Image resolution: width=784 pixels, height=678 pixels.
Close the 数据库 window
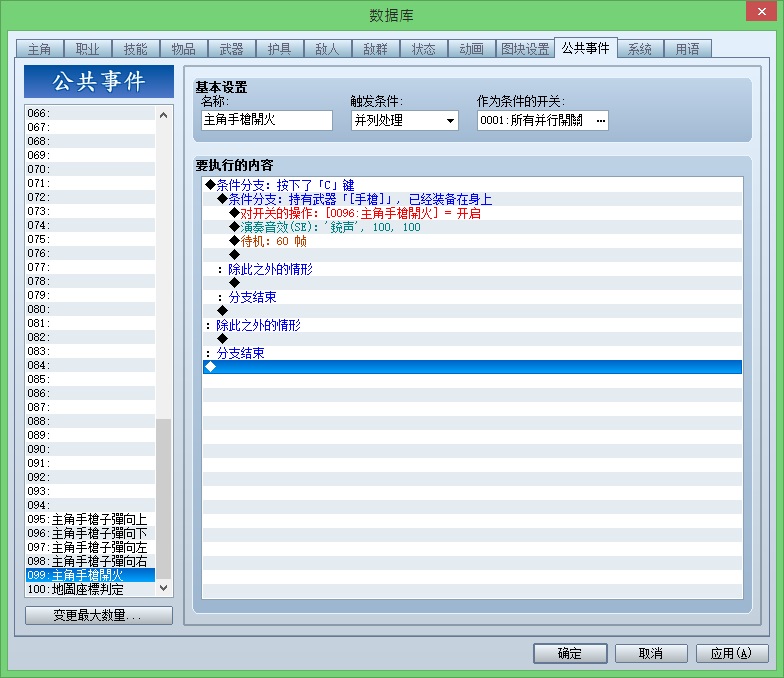(762, 11)
